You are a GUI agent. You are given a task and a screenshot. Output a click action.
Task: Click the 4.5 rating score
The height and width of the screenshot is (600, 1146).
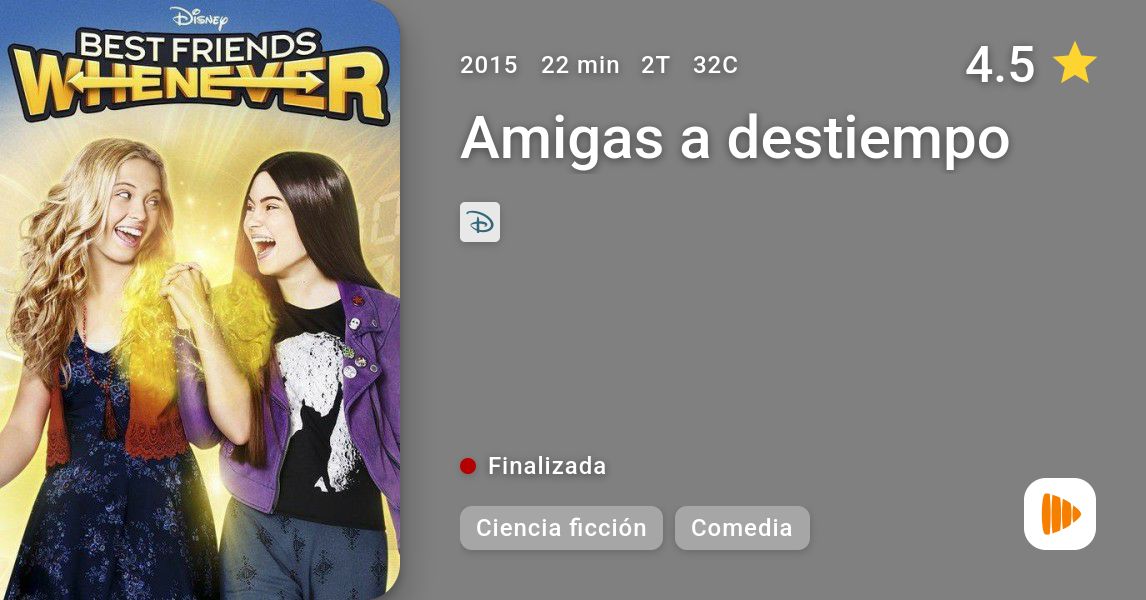(1000, 64)
